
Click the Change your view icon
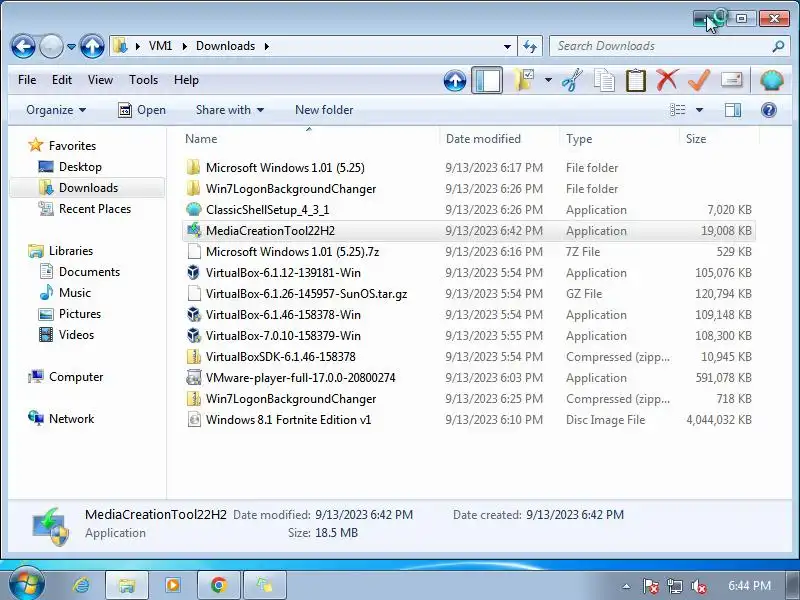coord(678,110)
